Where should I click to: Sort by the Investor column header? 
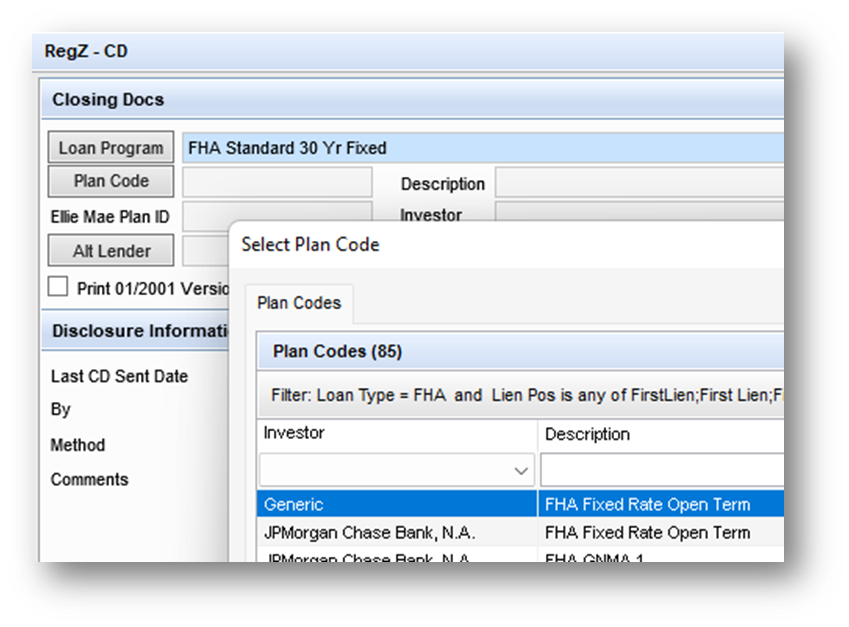point(396,434)
